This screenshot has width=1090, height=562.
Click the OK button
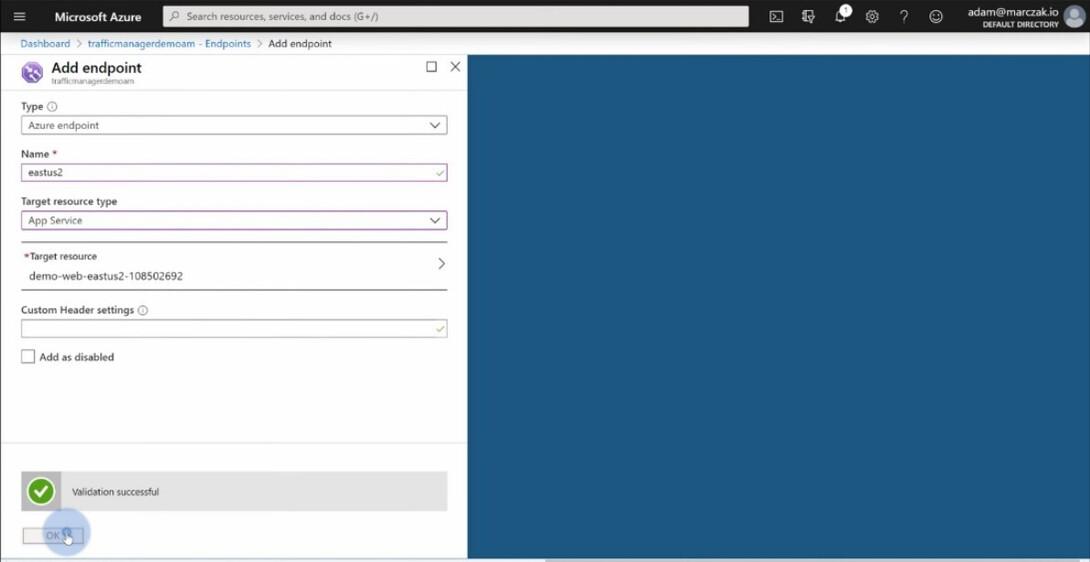point(53,536)
